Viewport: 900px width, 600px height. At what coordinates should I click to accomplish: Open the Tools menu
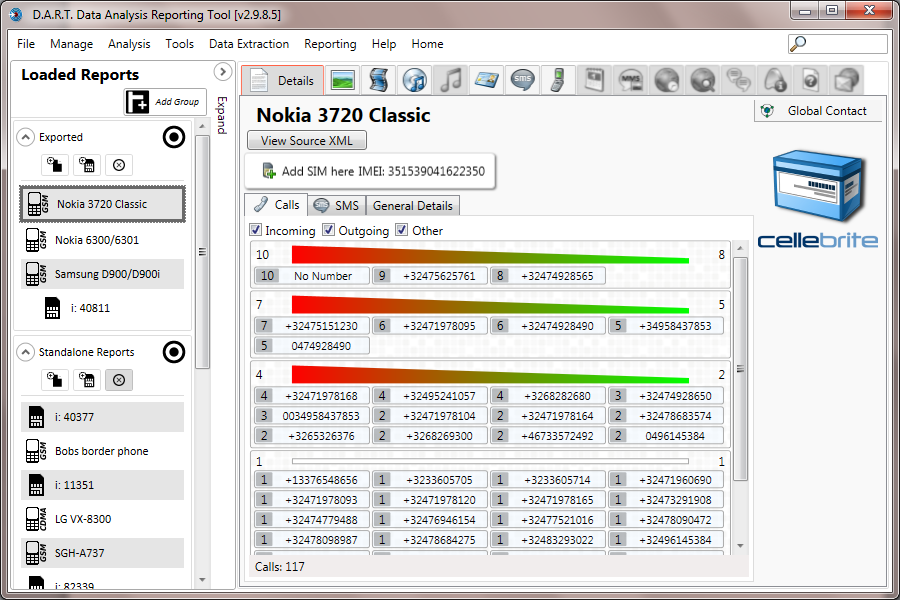pos(180,44)
